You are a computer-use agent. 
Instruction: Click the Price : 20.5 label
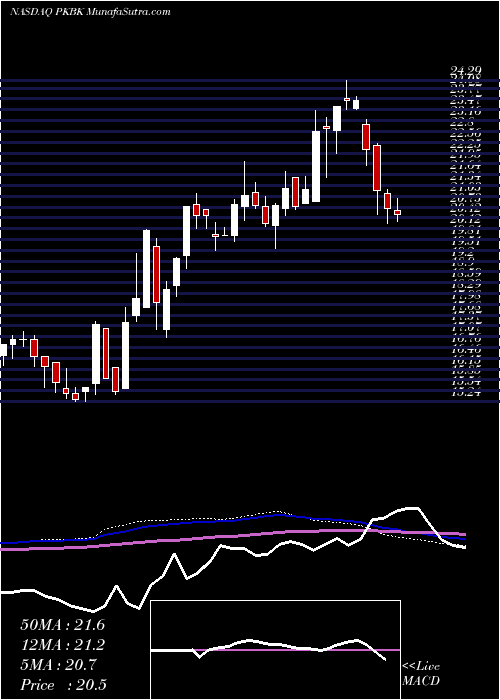(x=63, y=685)
